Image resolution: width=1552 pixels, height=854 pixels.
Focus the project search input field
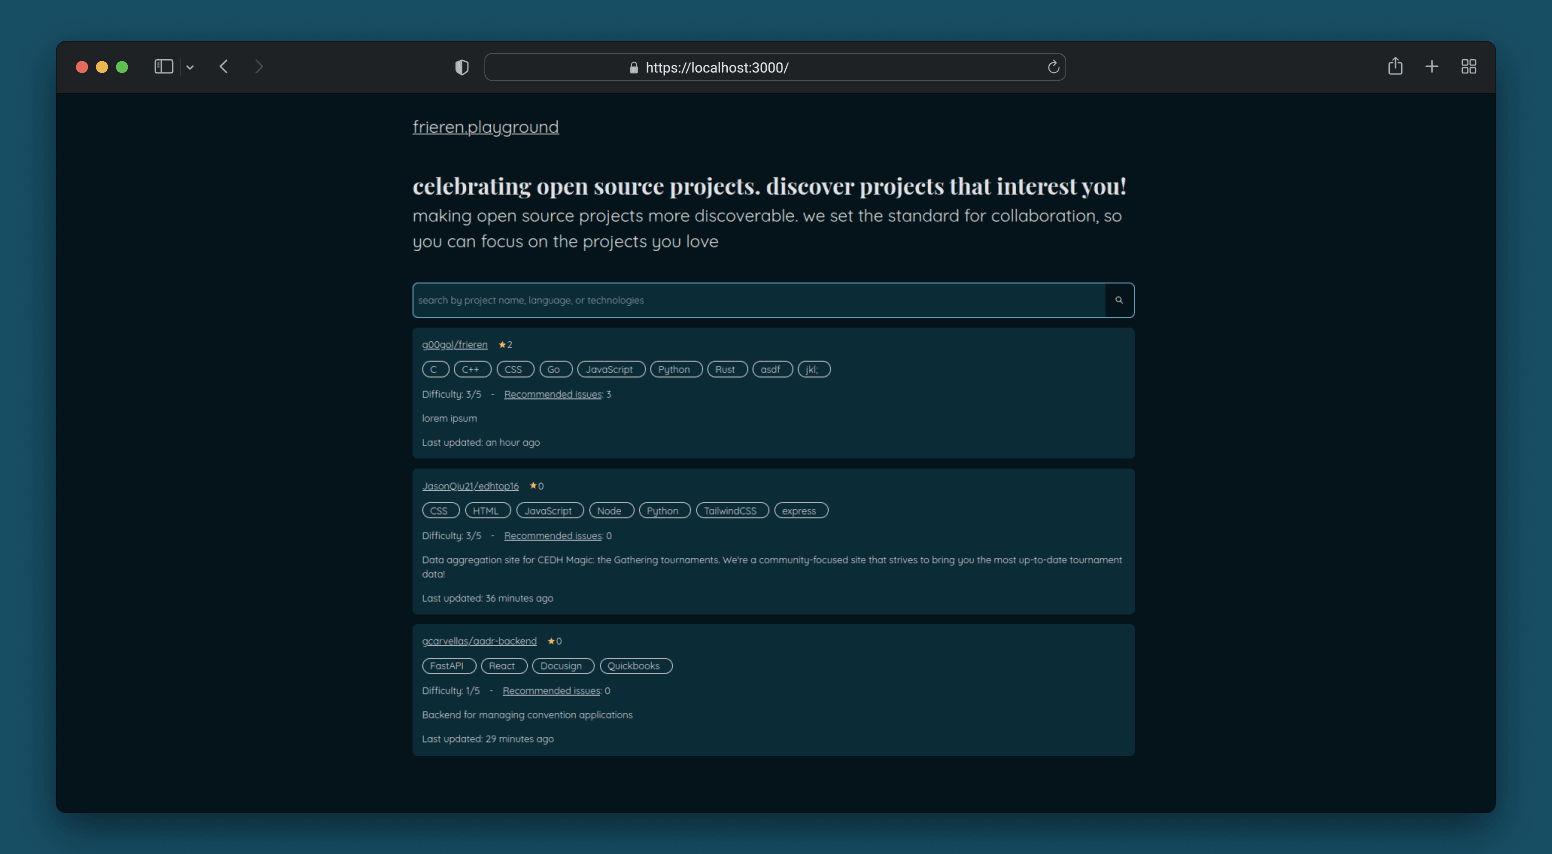point(758,300)
